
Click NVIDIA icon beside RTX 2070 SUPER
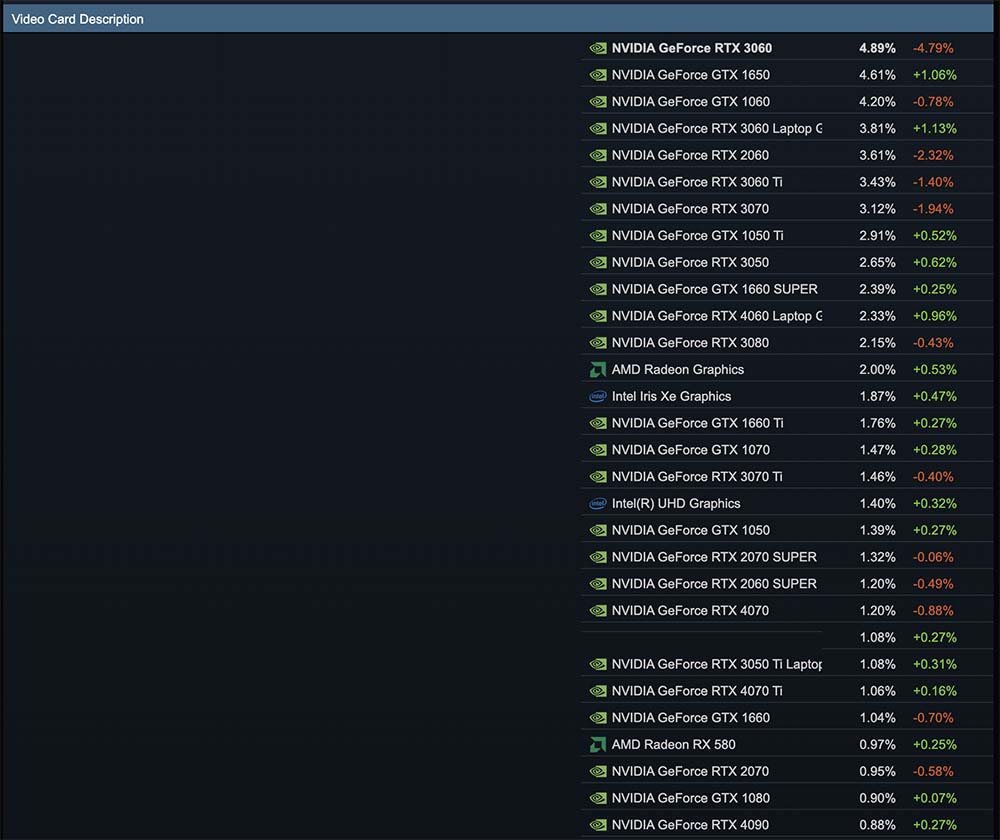[598, 557]
